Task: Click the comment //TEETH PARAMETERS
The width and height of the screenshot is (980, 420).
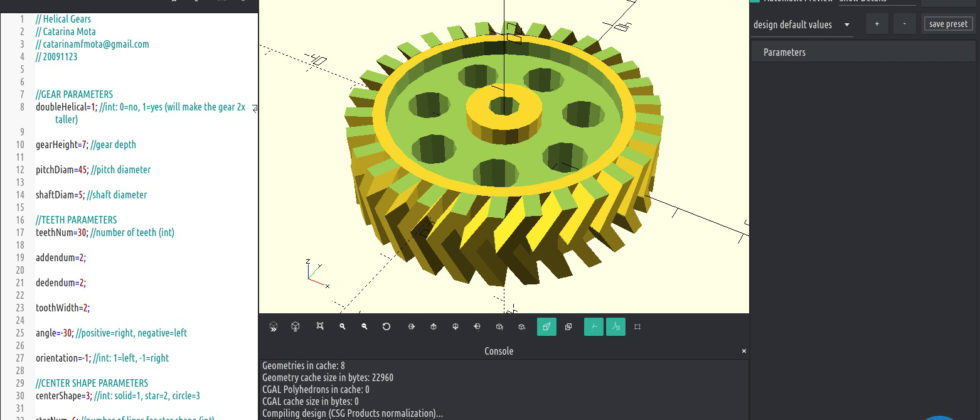Action: point(76,219)
